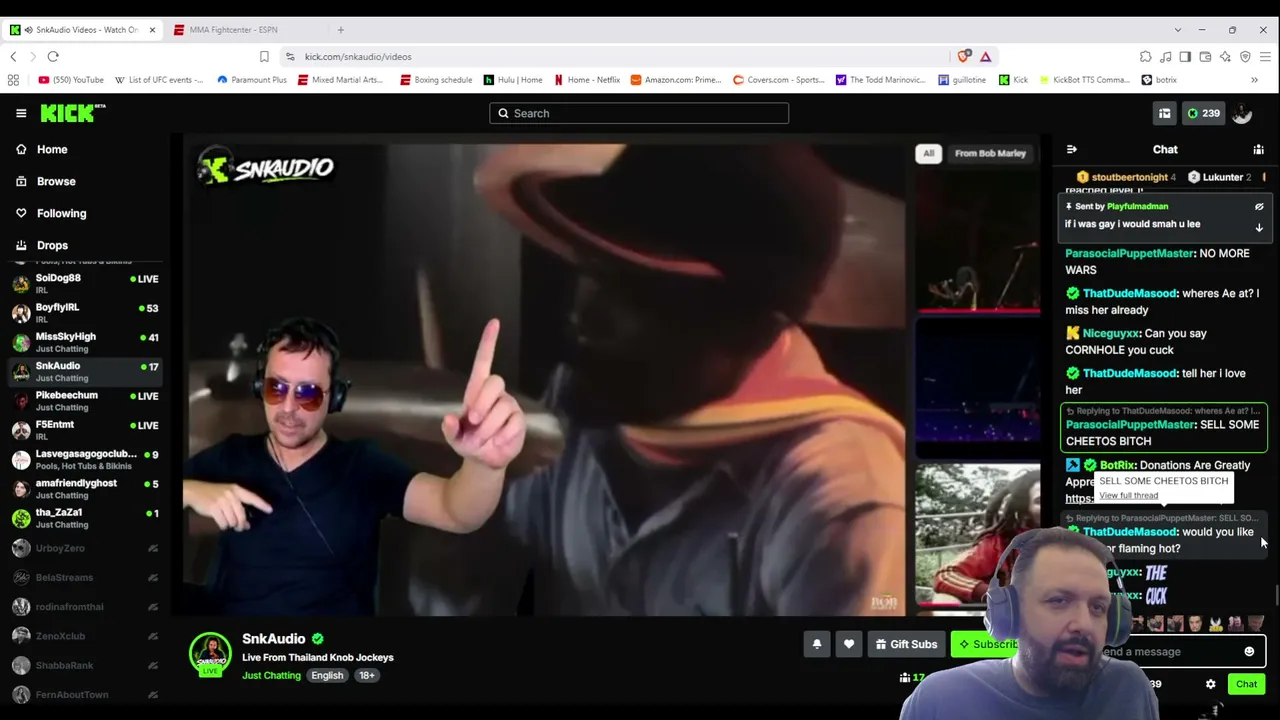Open the Brave VPN shield icon

tap(1245, 57)
